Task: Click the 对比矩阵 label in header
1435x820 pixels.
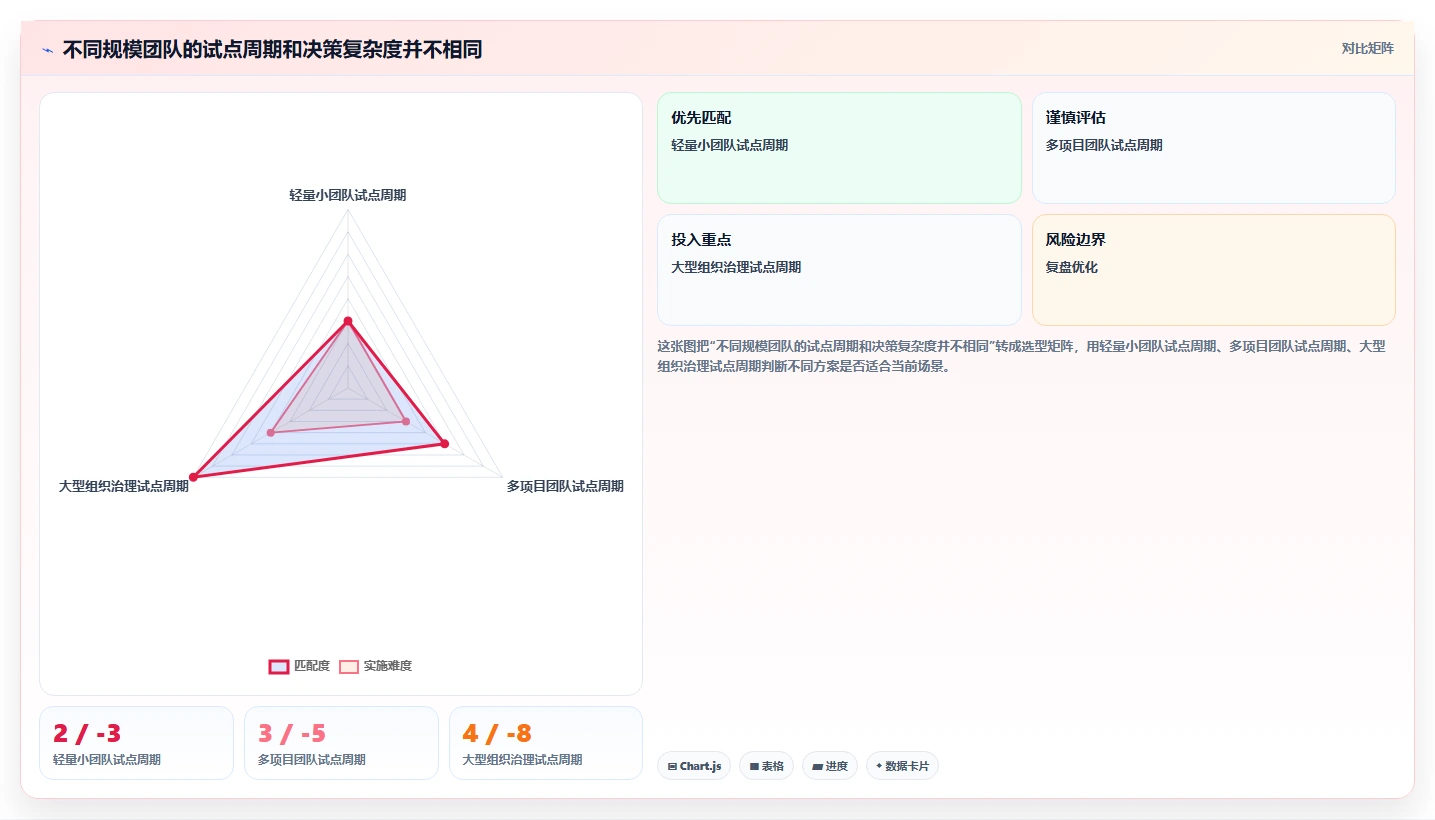Action: point(1367,48)
